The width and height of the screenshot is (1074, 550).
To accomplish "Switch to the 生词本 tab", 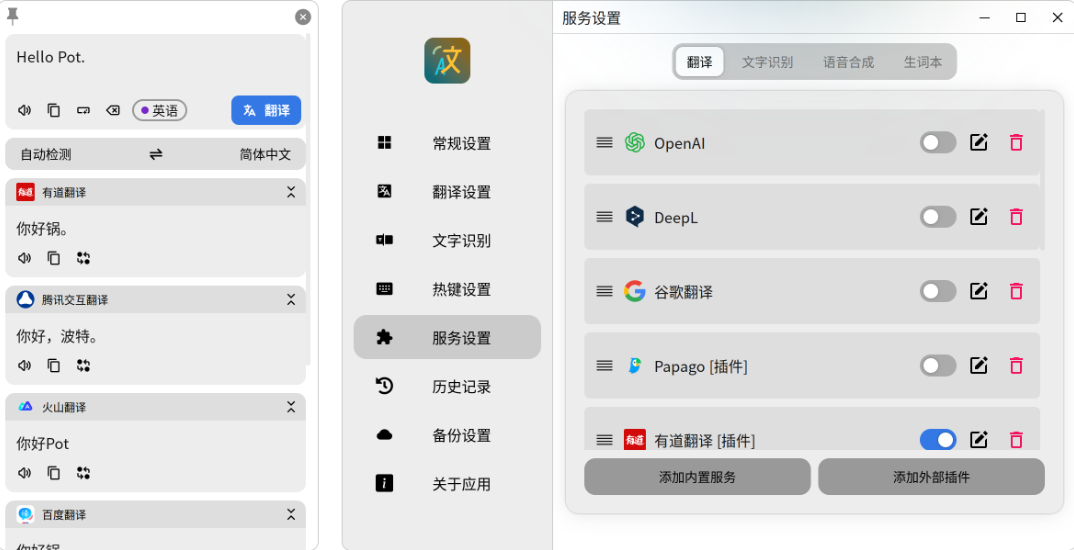I will [x=923, y=62].
